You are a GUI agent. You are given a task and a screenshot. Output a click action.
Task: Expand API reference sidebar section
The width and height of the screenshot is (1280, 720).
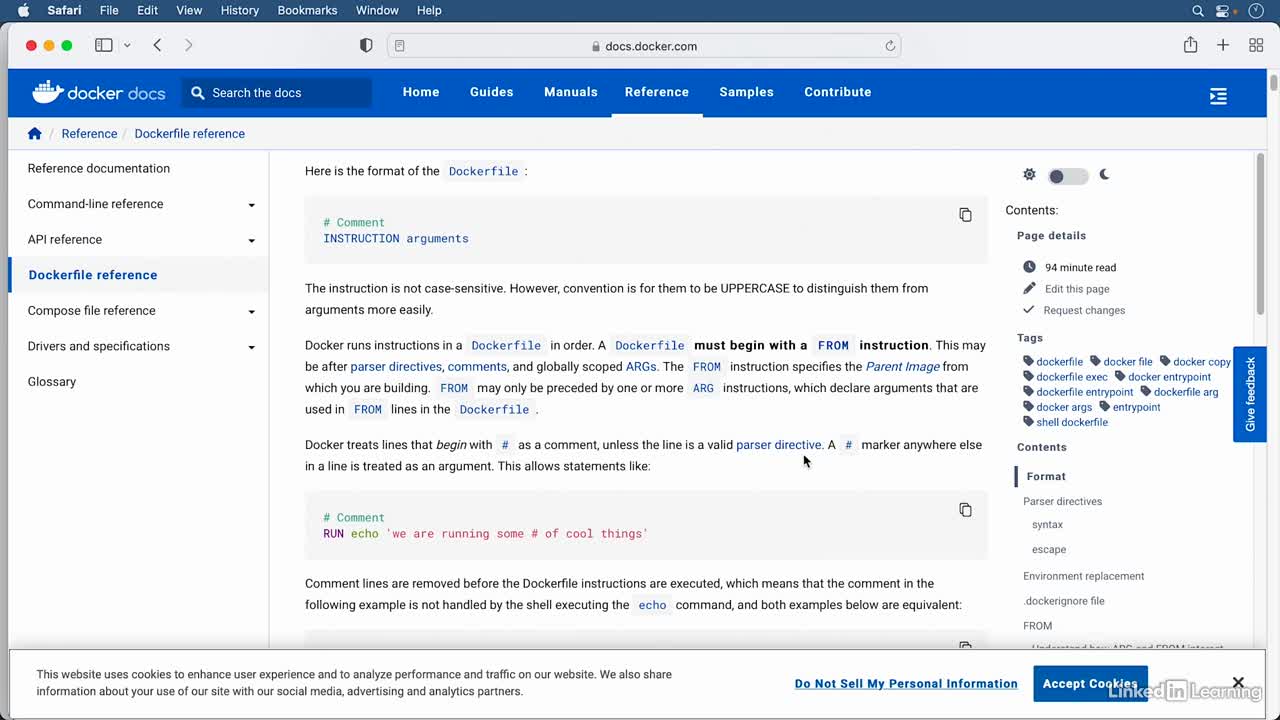click(251, 241)
